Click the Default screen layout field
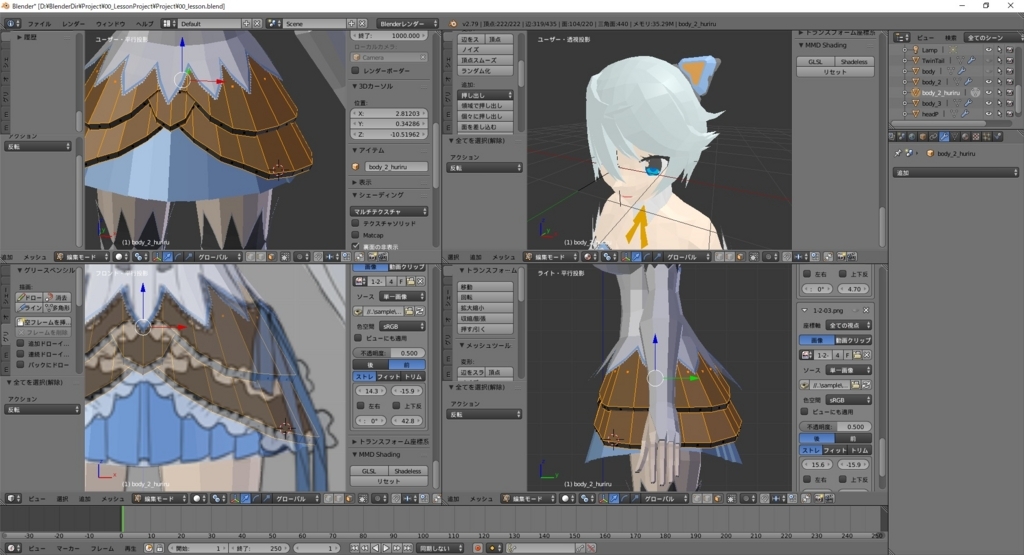 tap(209, 24)
